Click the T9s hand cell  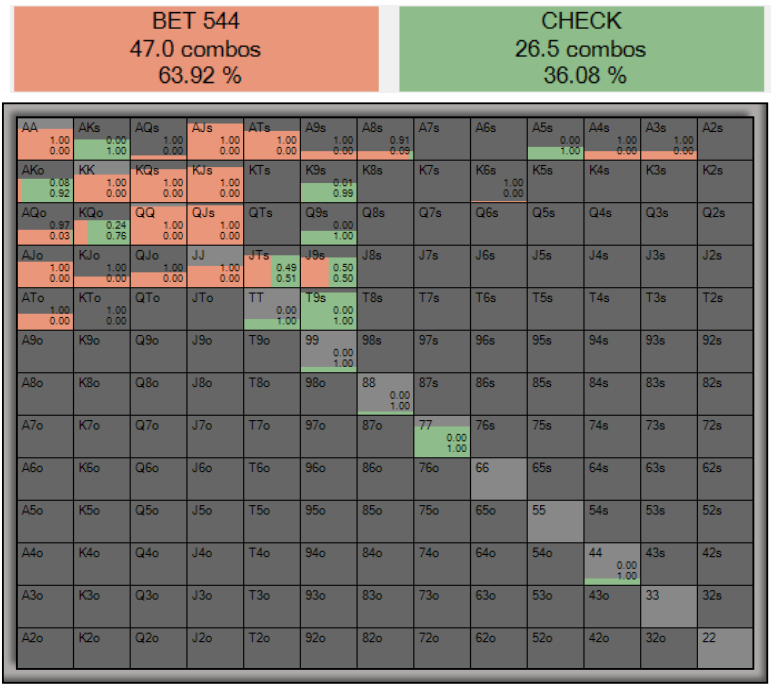(x=329, y=309)
